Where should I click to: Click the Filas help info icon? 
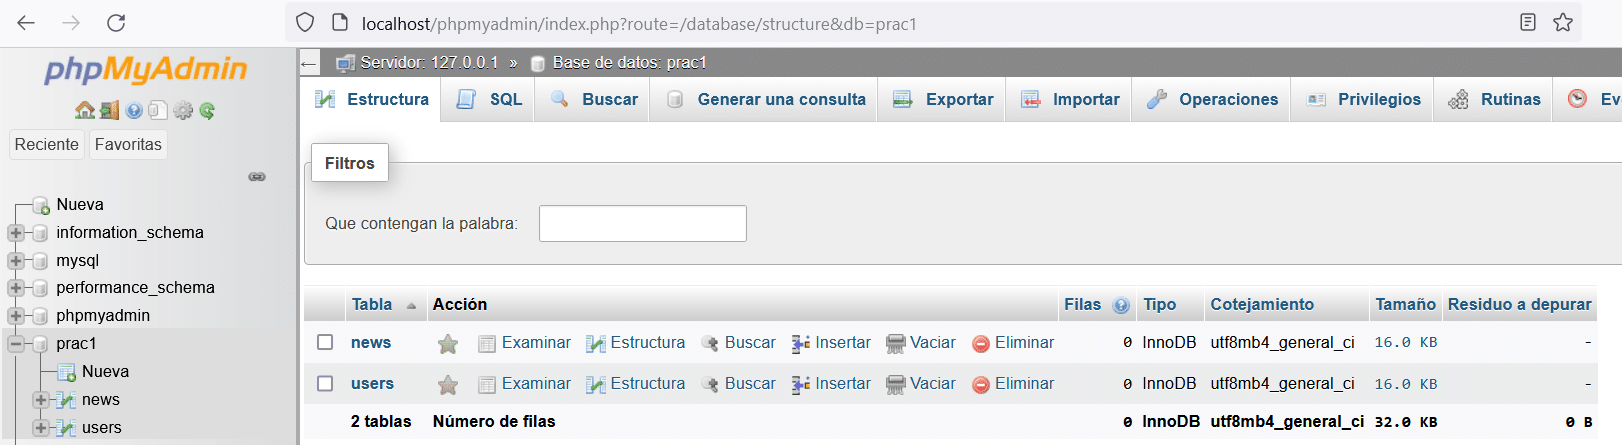pyautogui.click(x=1121, y=306)
